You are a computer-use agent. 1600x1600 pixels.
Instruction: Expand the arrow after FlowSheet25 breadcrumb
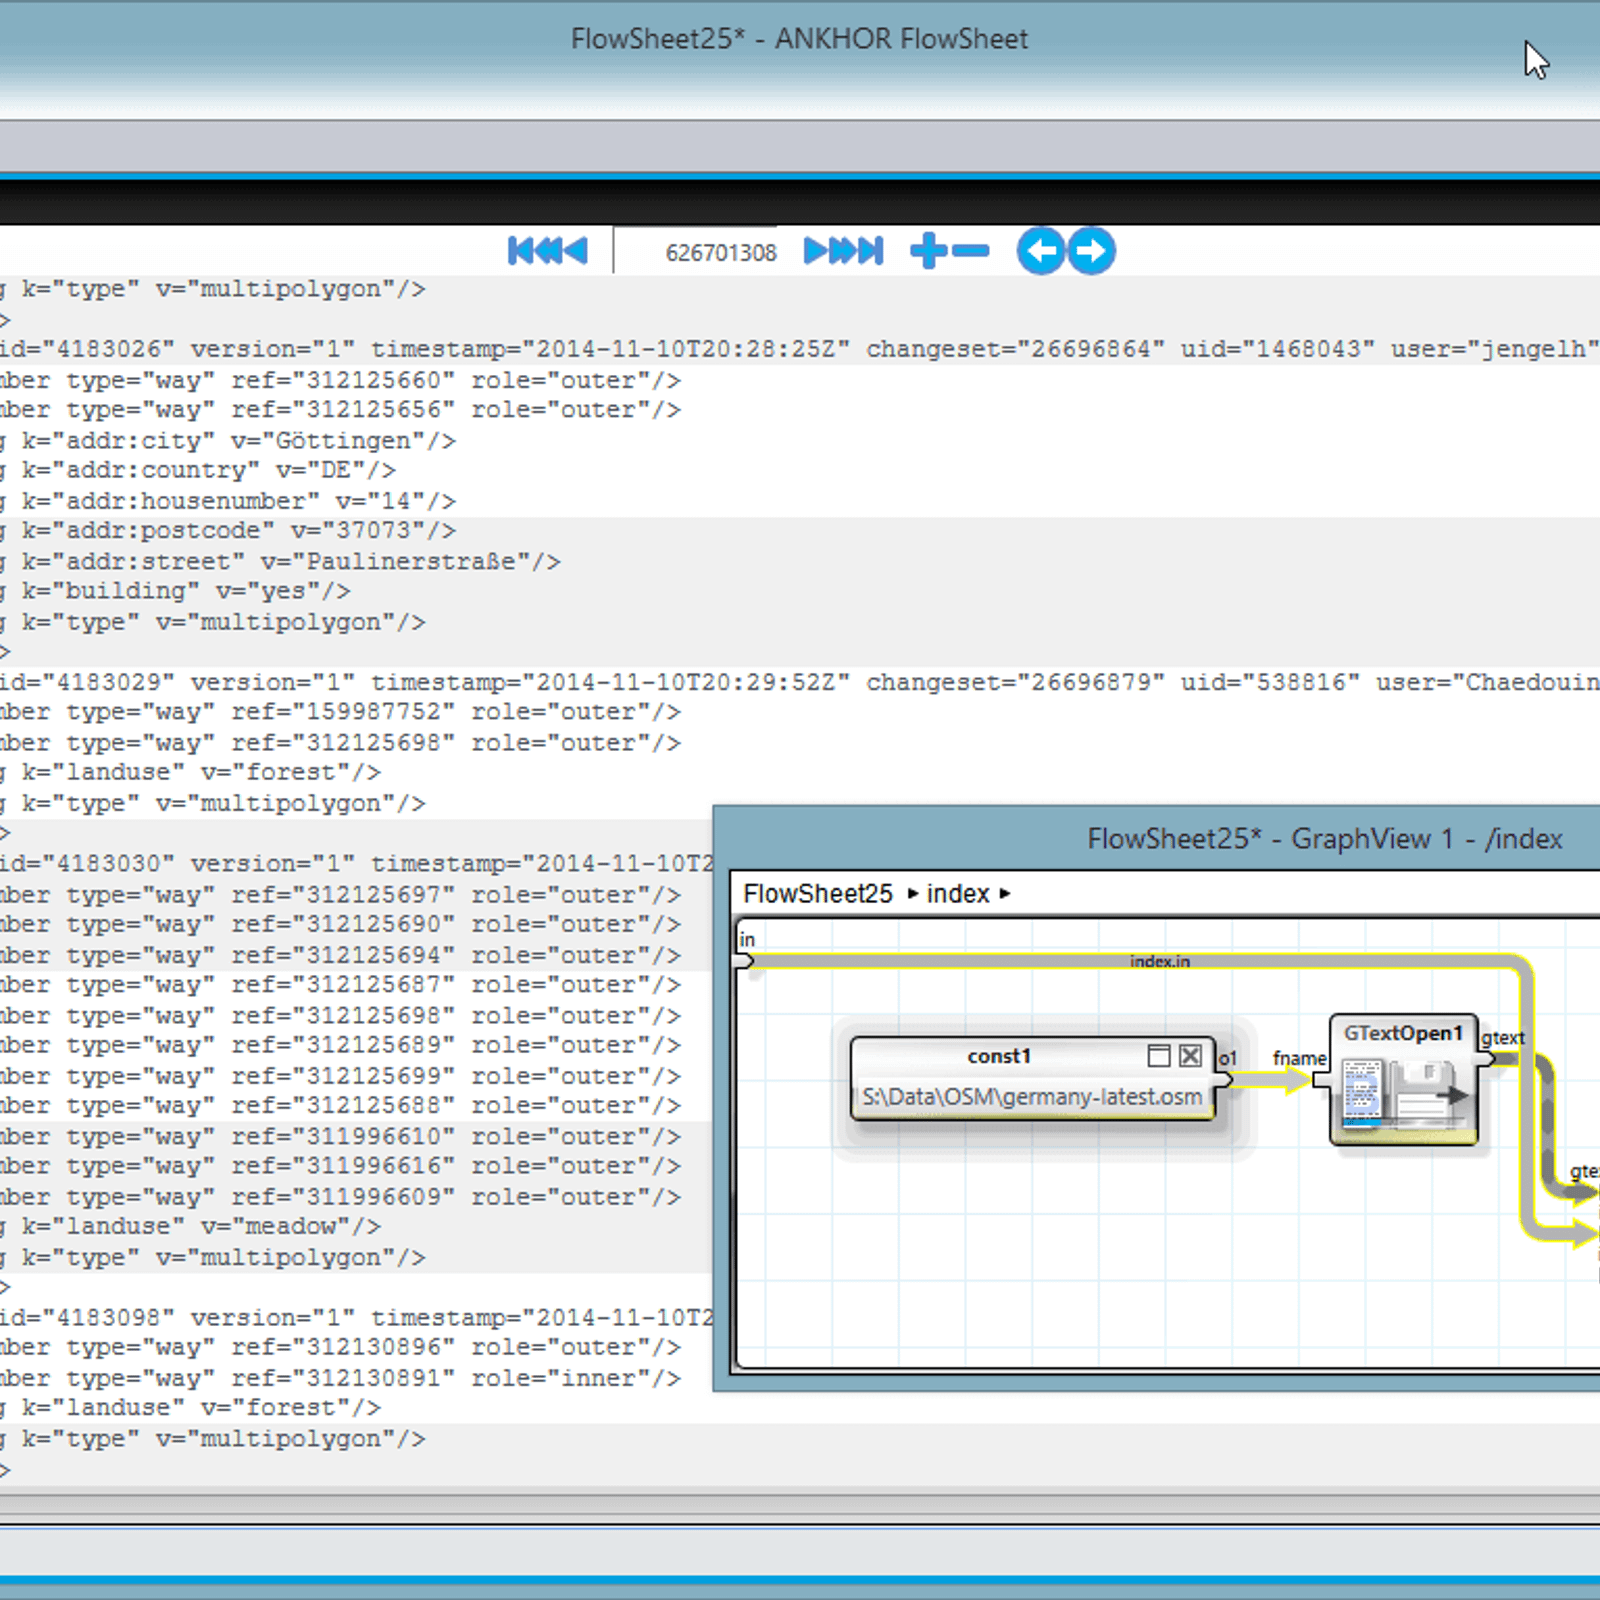tap(912, 893)
